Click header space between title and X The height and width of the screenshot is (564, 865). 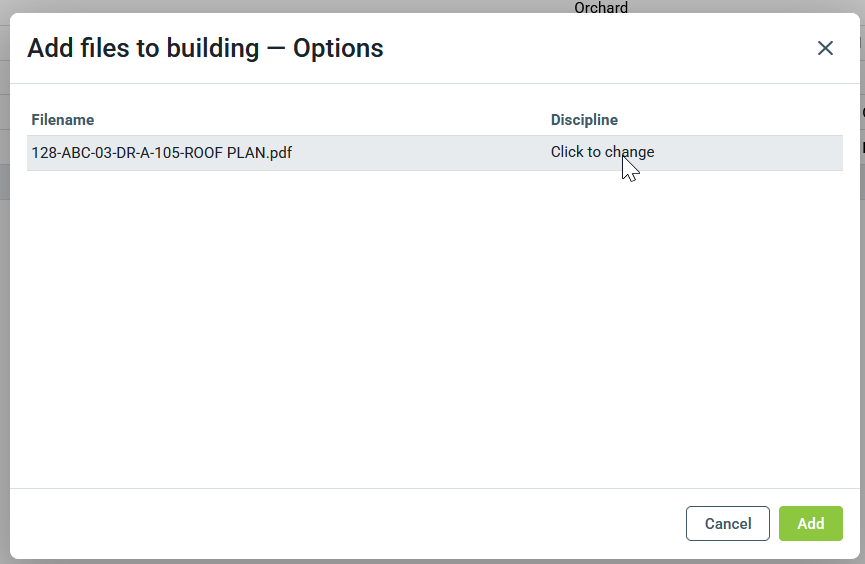pos(600,48)
